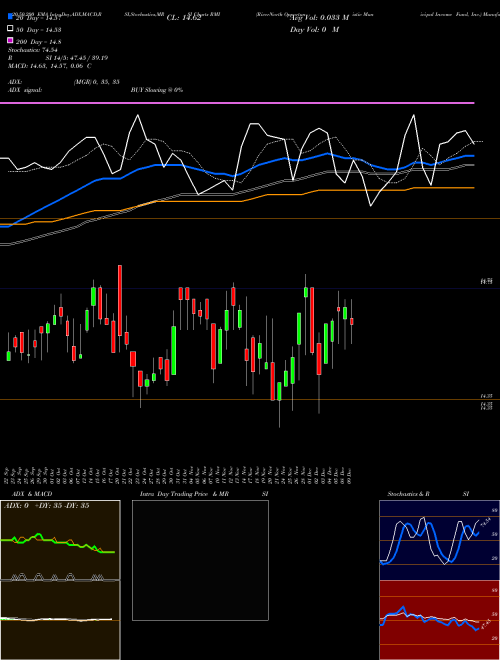Screen dimensions: 500x660
Task: Click the 'ADX: 0 +DY: 35 -DY: 35' readout
Action: coord(46,506)
